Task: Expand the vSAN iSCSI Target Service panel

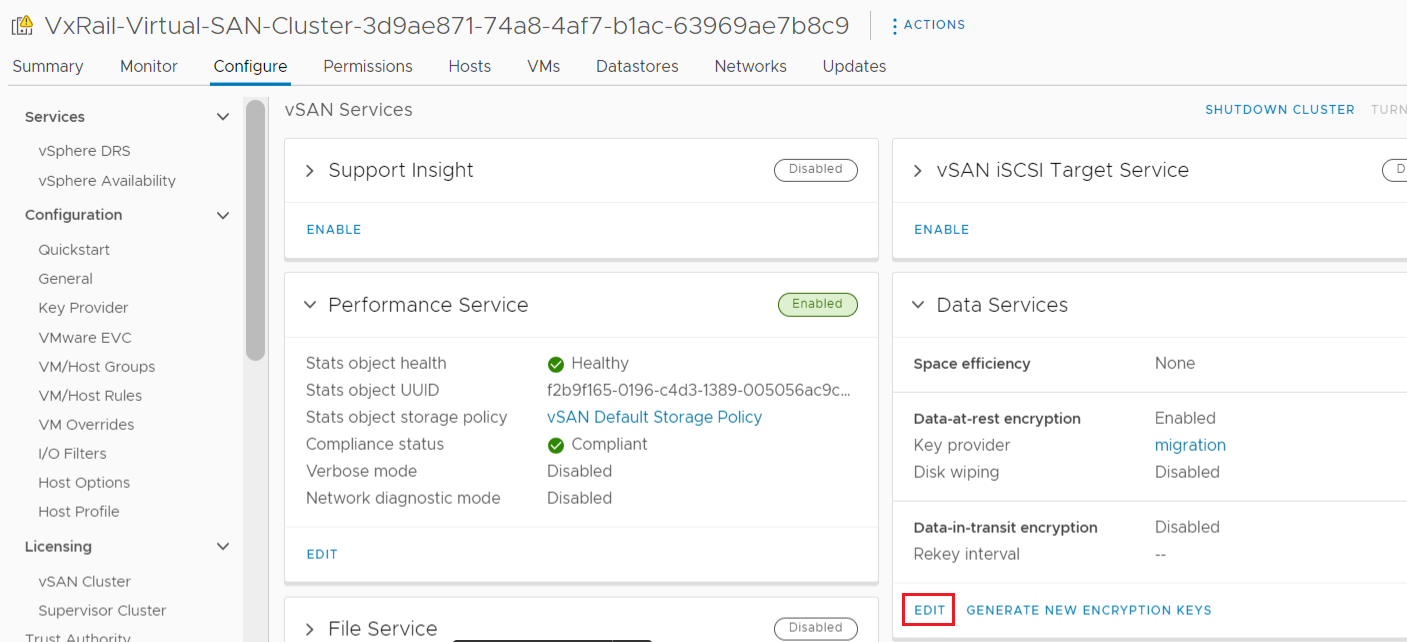Action: (x=917, y=170)
